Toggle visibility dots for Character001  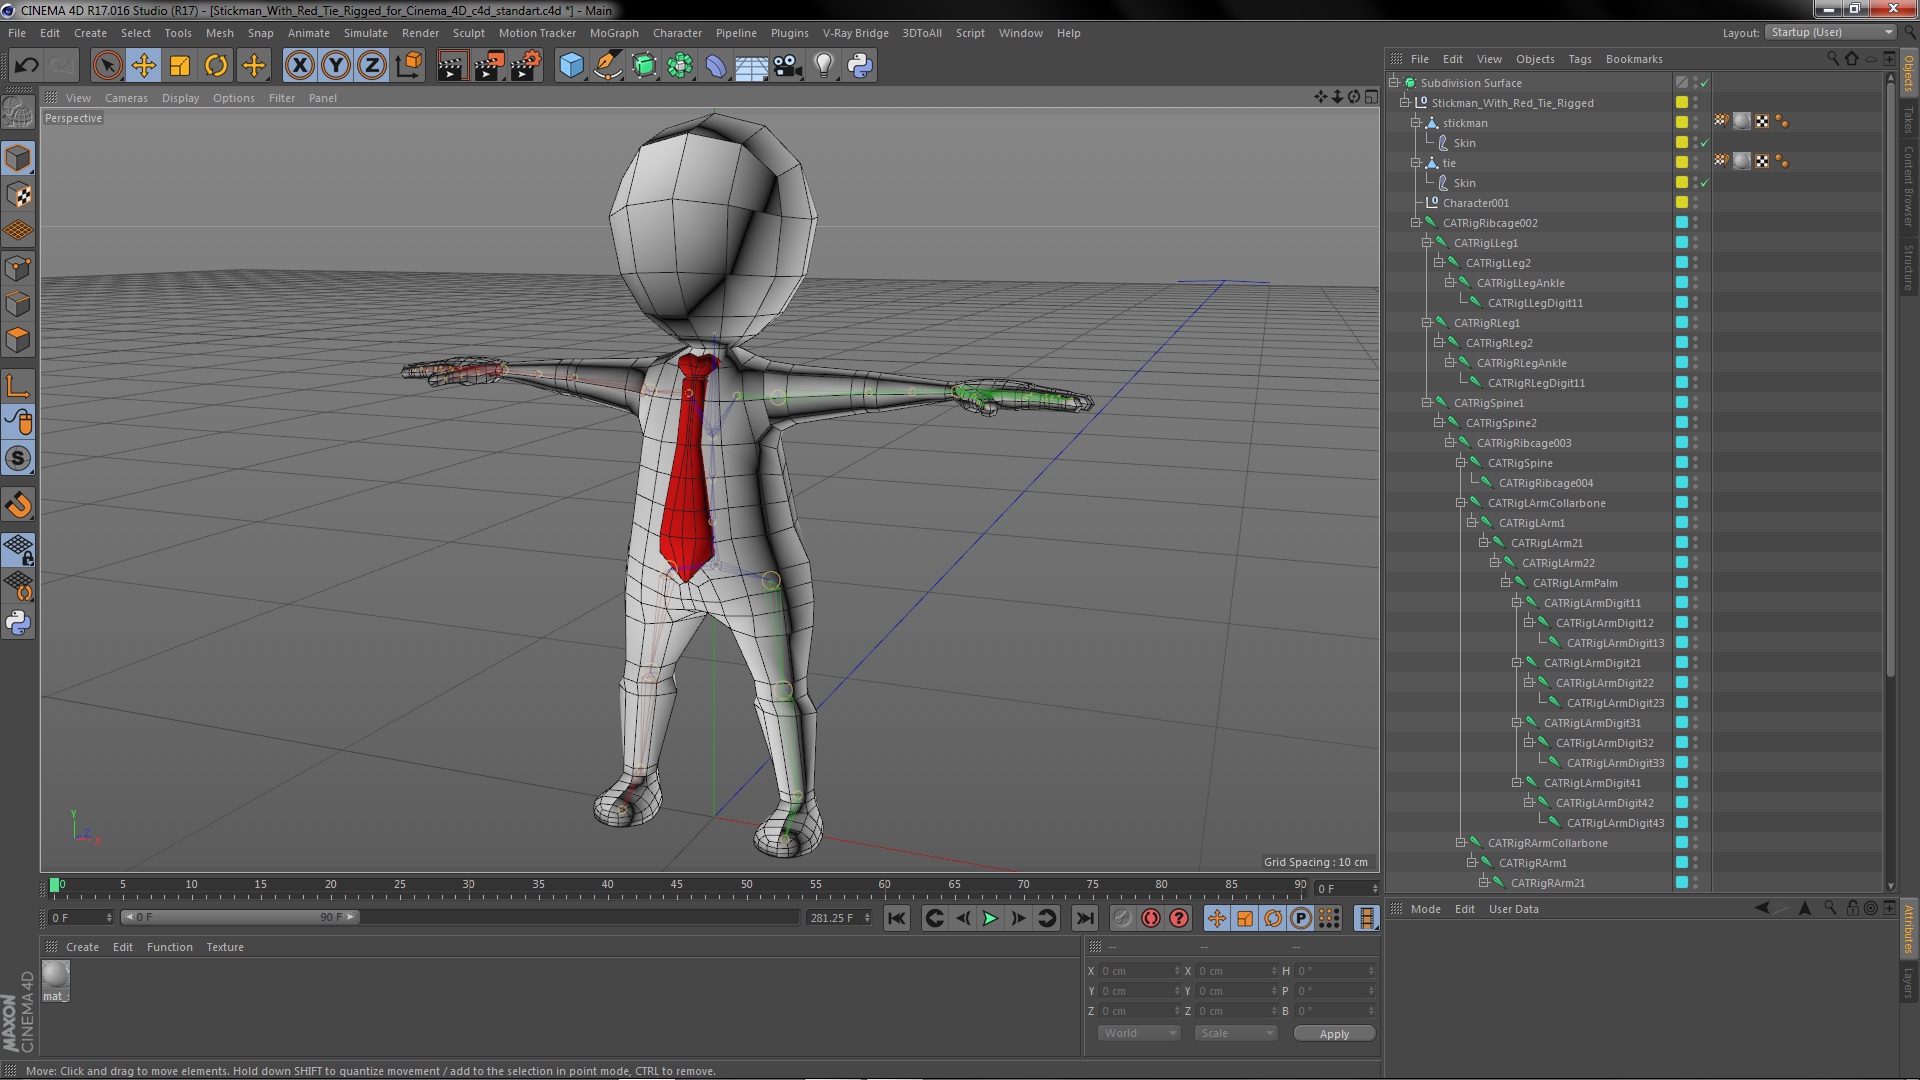pos(1695,203)
